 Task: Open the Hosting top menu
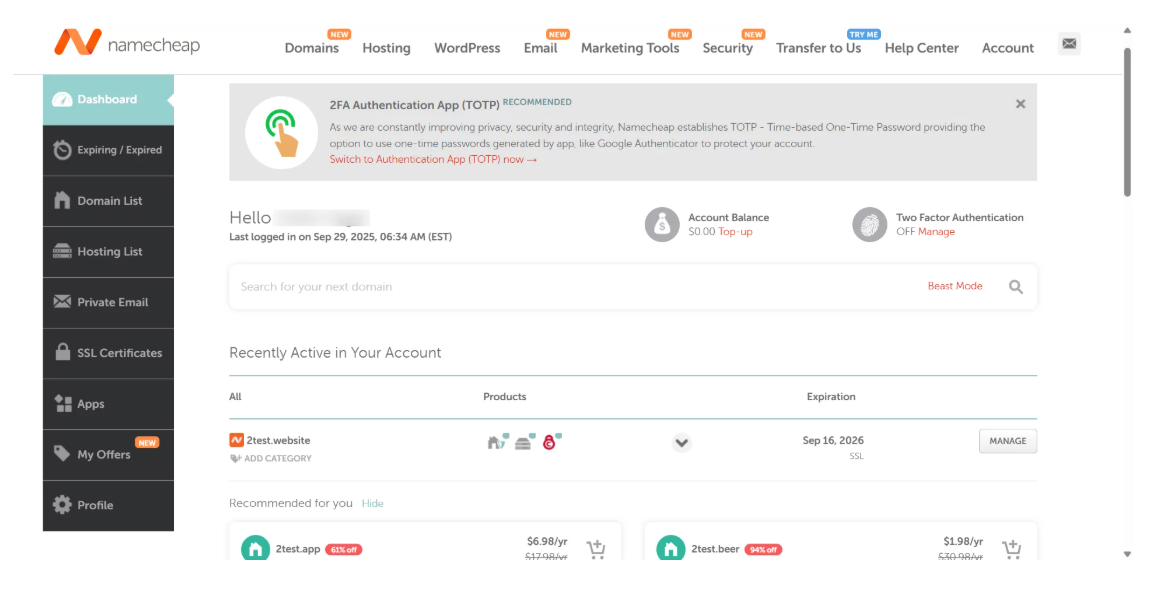pos(386,48)
